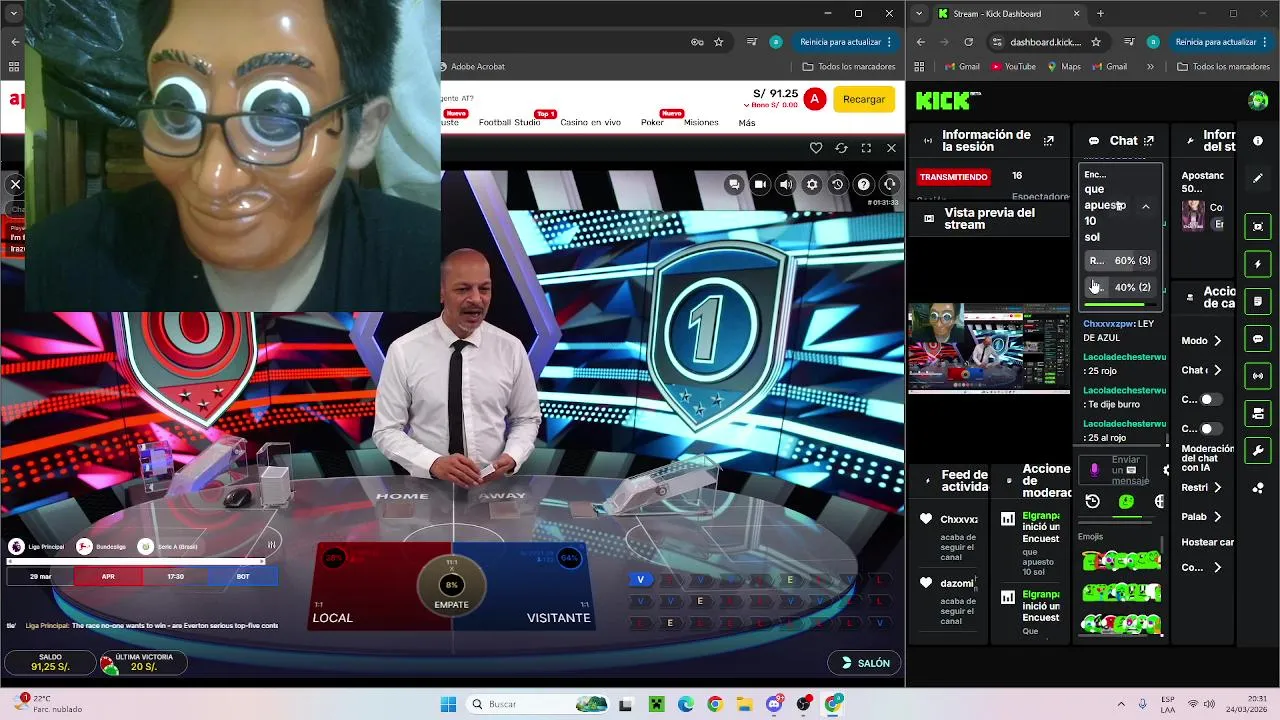Pop out the Chat panel

(1148, 141)
